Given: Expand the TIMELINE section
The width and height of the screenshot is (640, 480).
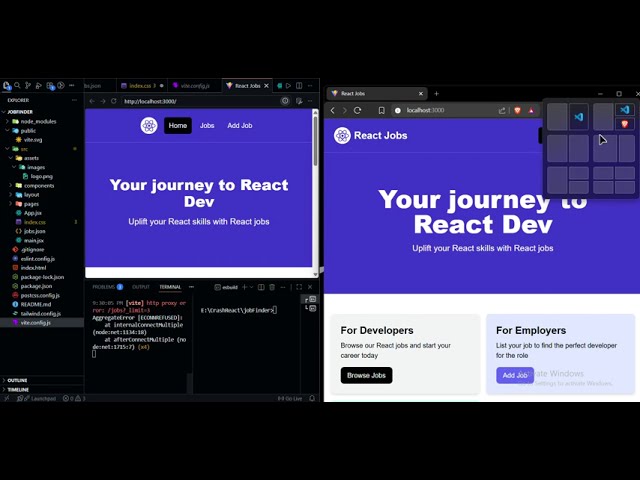Looking at the screenshot, I should click(18, 389).
